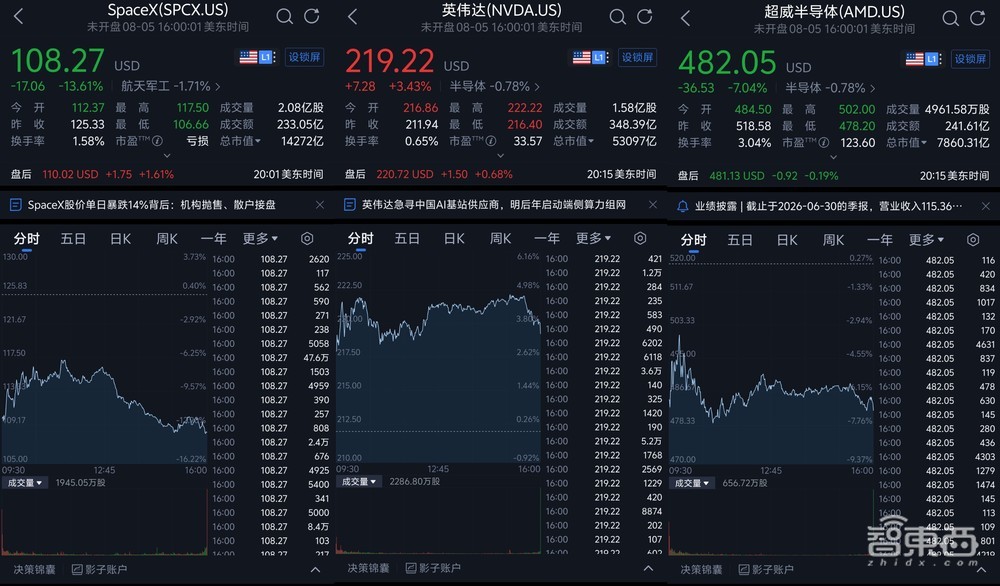Dismiss the AMD earnings disclosure banner
This screenshot has height=586, width=1000.
pos(985,206)
